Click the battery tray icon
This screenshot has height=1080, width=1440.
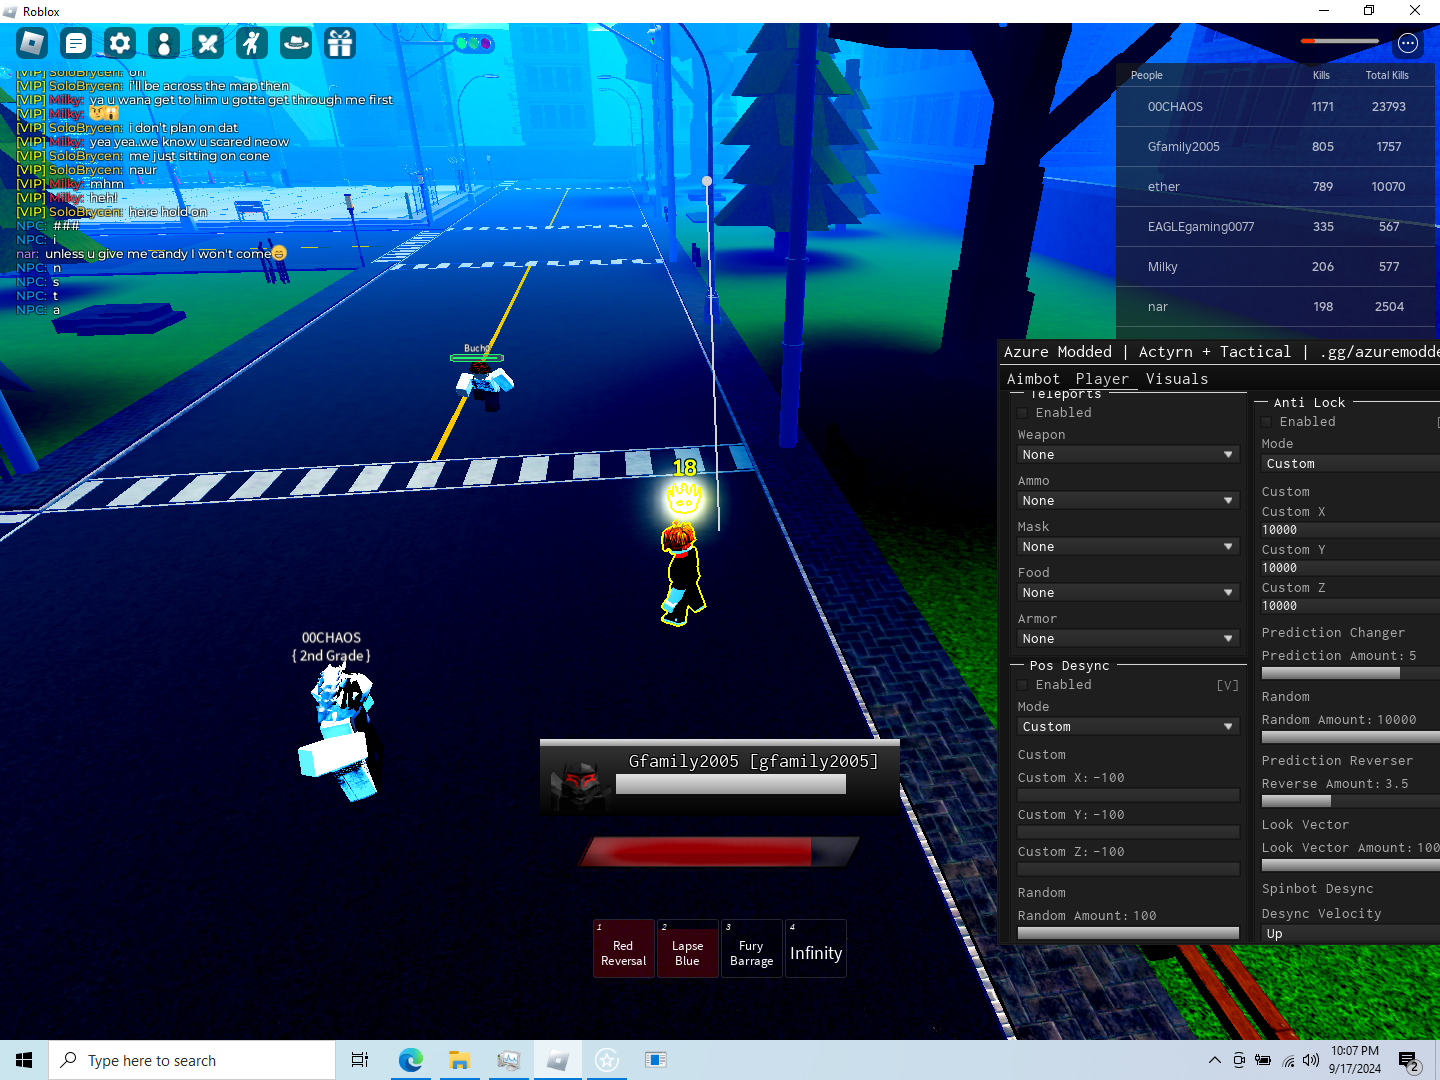pos(1263,1060)
